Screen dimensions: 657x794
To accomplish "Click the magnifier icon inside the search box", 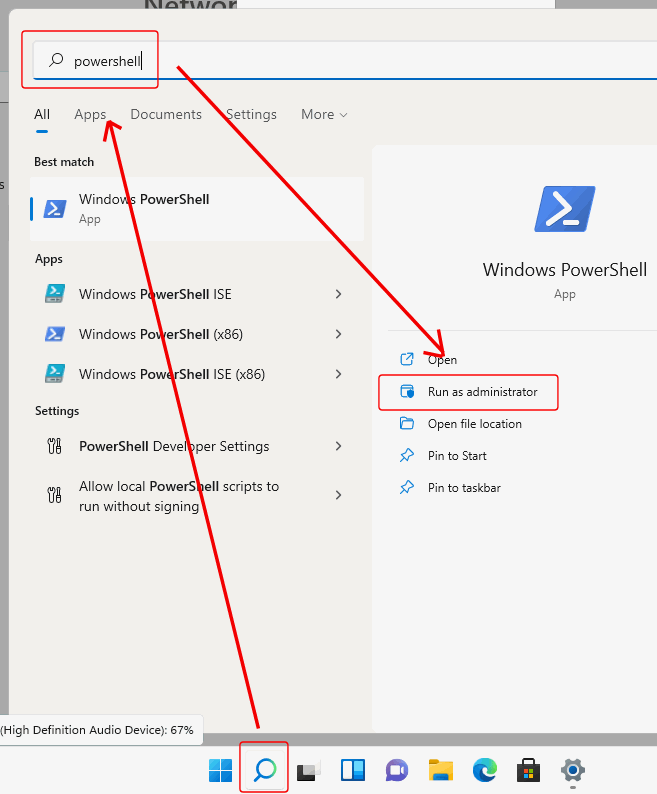I will click(56, 60).
